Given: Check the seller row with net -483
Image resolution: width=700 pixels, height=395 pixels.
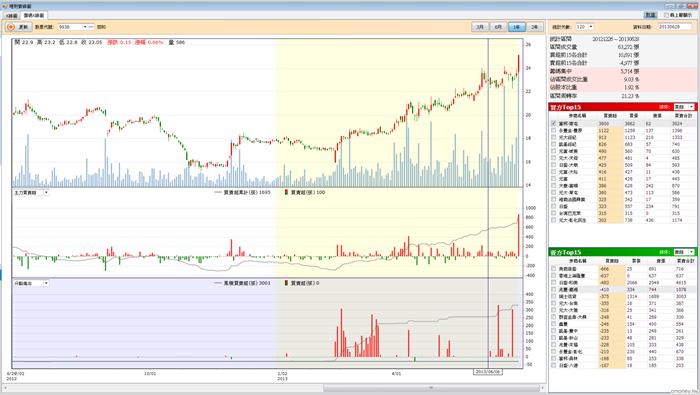Looking at the screenshot, I should pyautogui.click(x=554, y=283).
